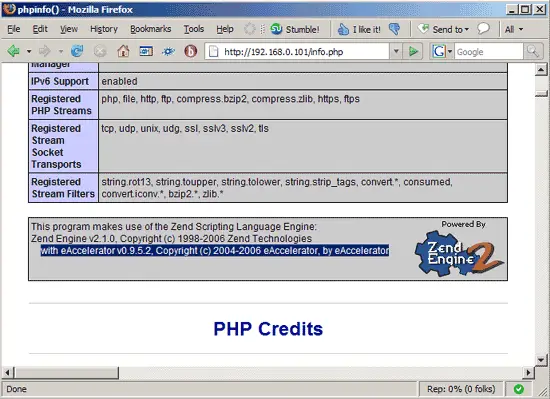Click the window resize grip in the corner
550x399 pixels.
(543, 392)
